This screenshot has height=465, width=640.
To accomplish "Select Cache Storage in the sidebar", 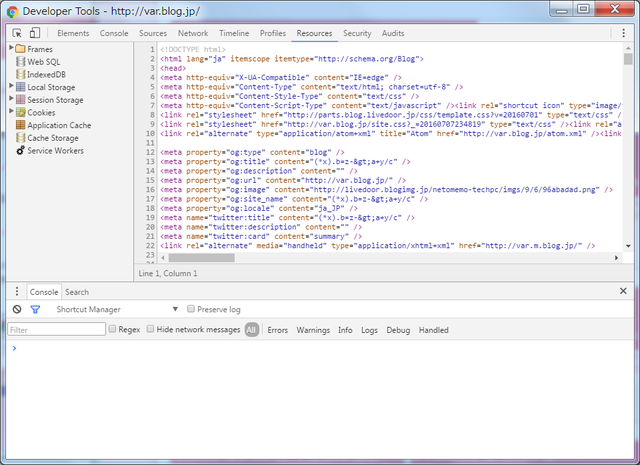I will pos(53,138).
